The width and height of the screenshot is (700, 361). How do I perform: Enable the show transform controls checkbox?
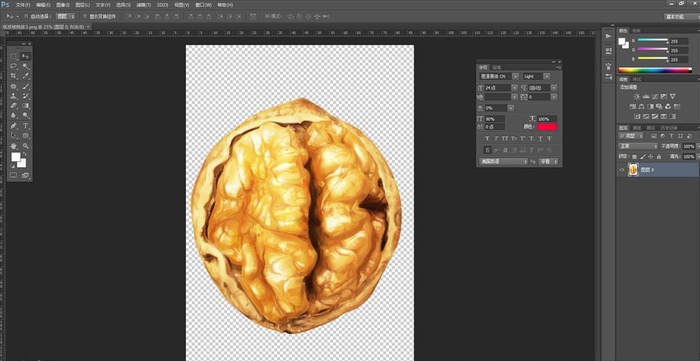85,16
